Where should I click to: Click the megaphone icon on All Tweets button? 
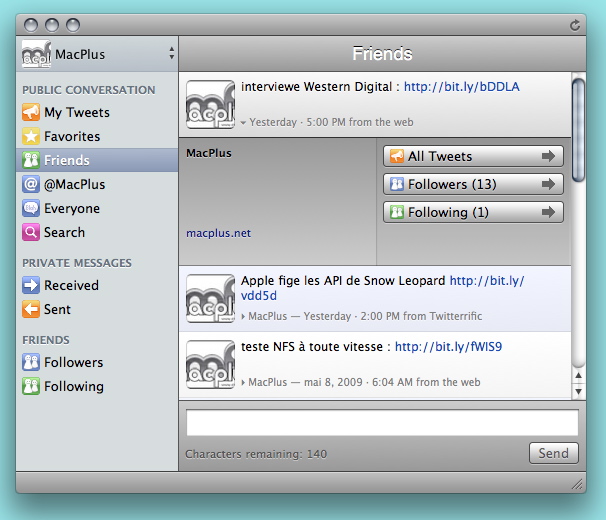(397, 156)
